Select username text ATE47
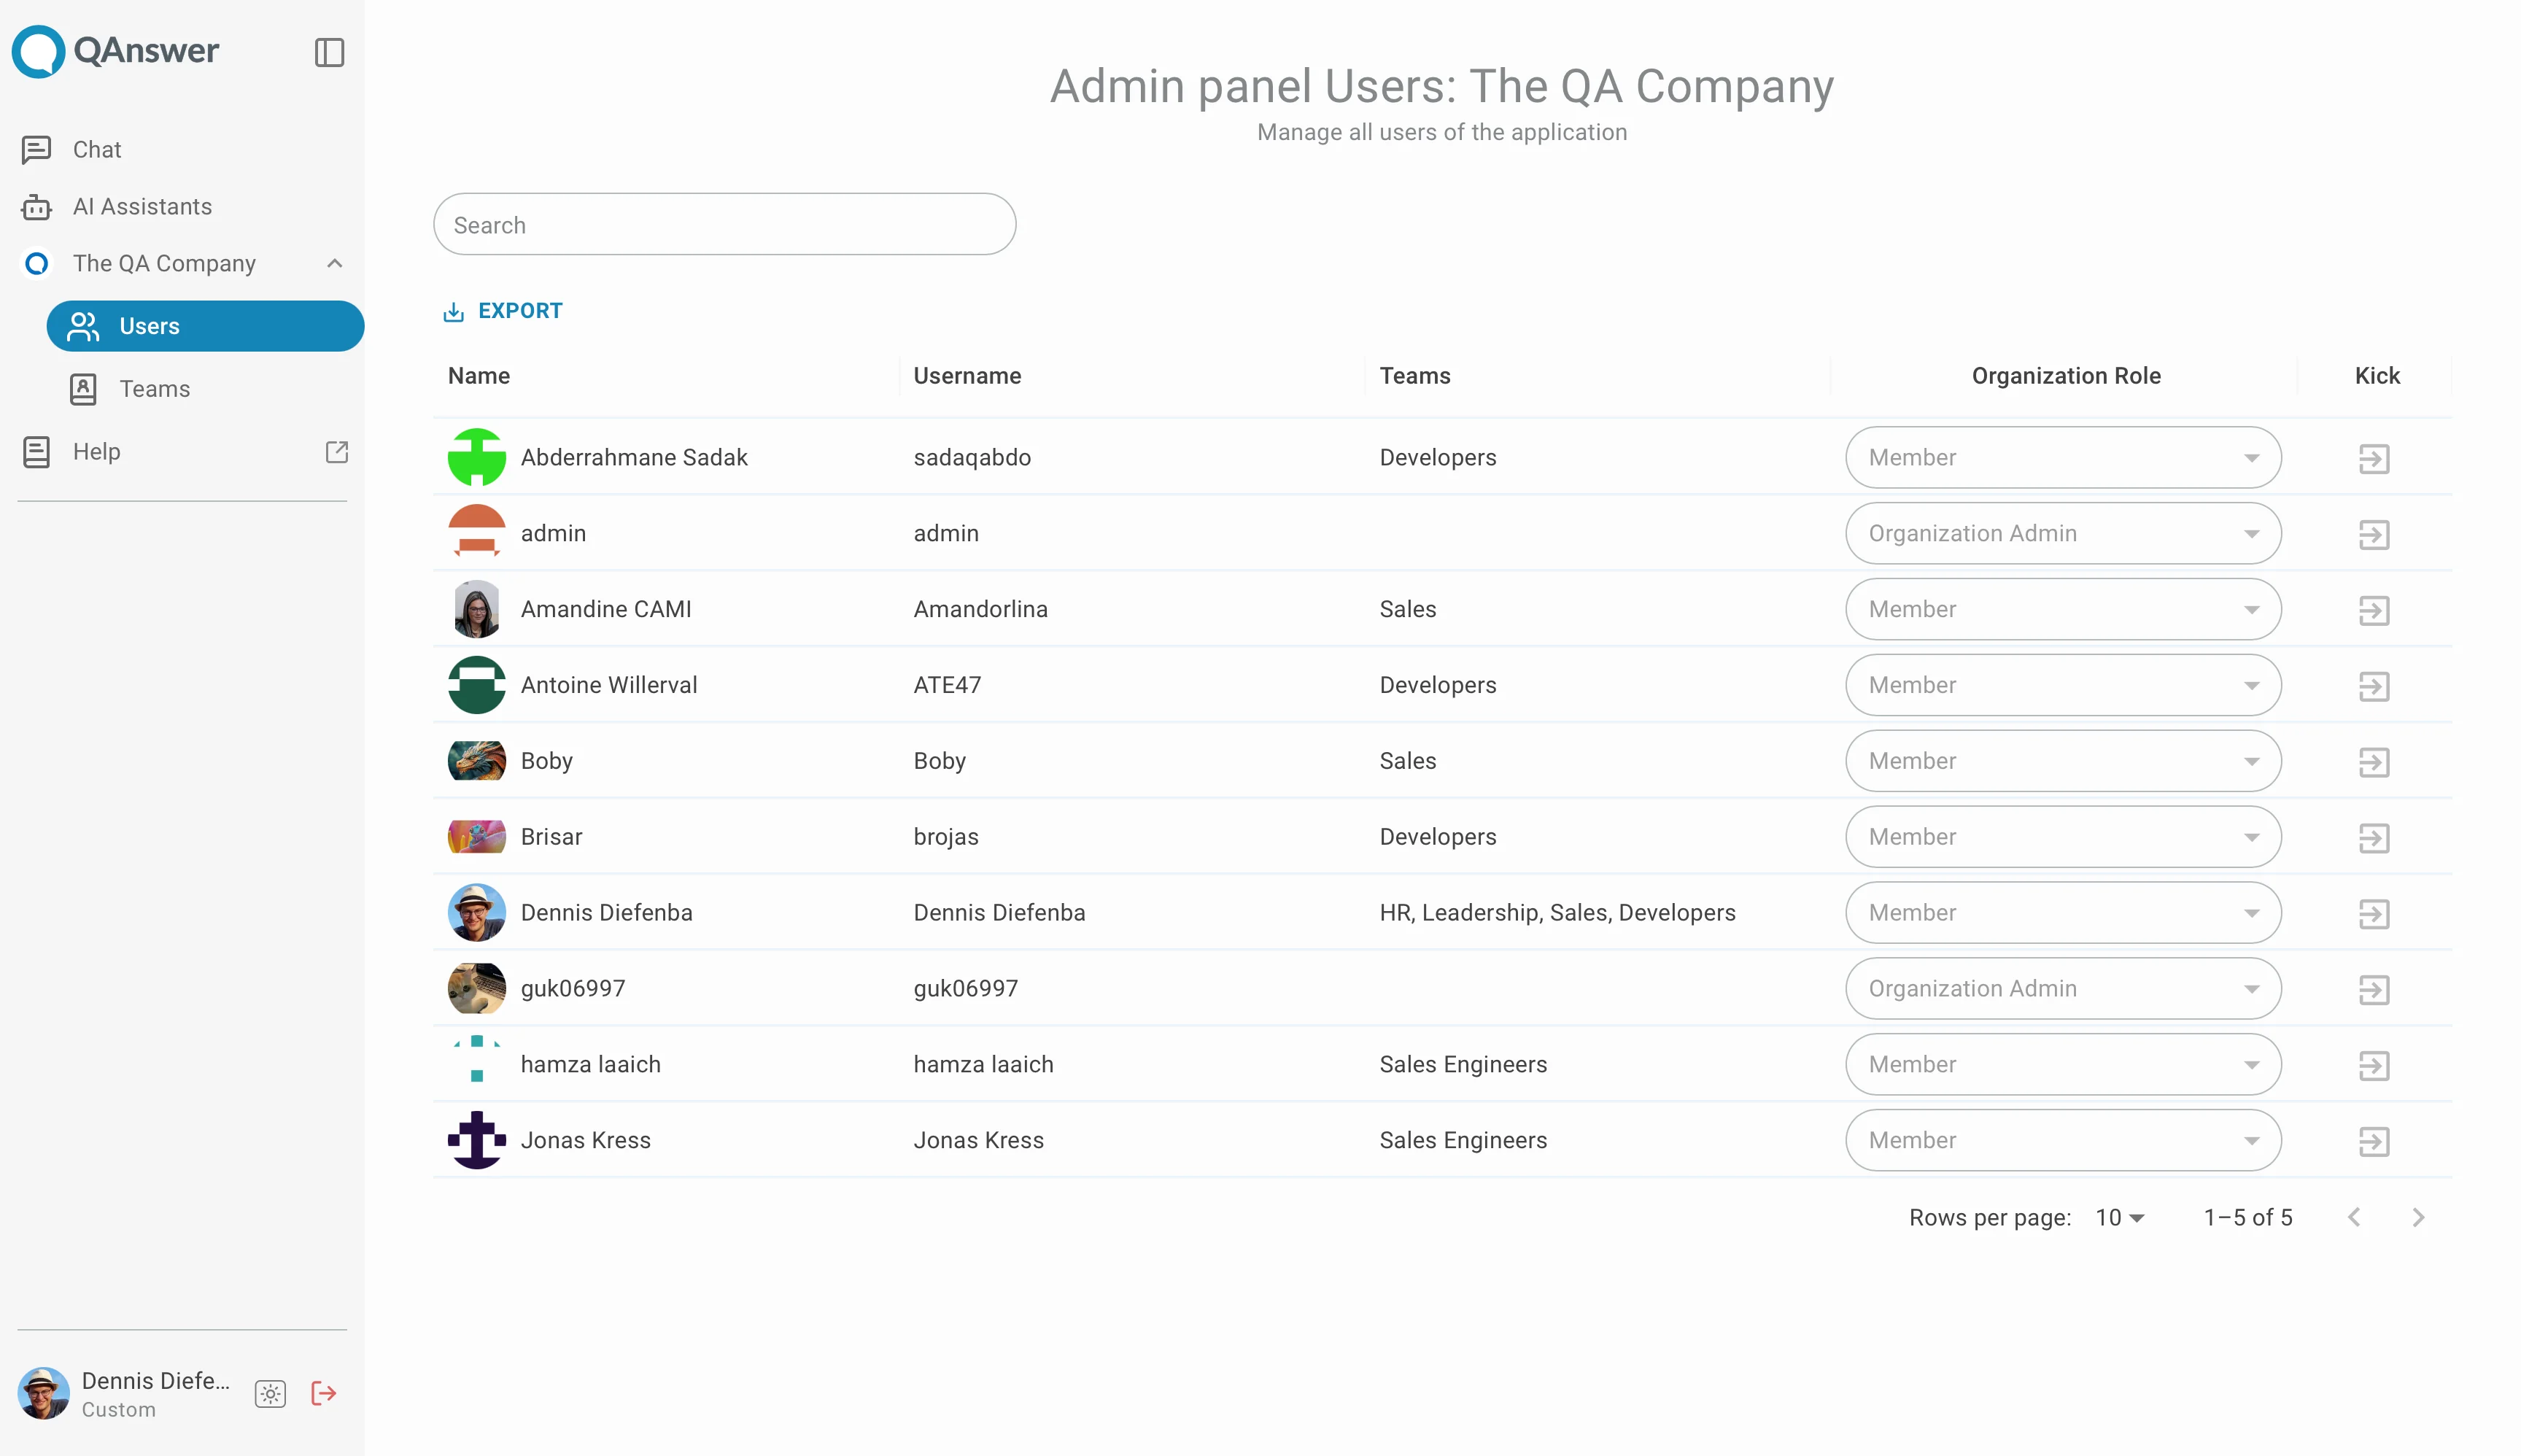2521x1456 pixels. [947, 685]
